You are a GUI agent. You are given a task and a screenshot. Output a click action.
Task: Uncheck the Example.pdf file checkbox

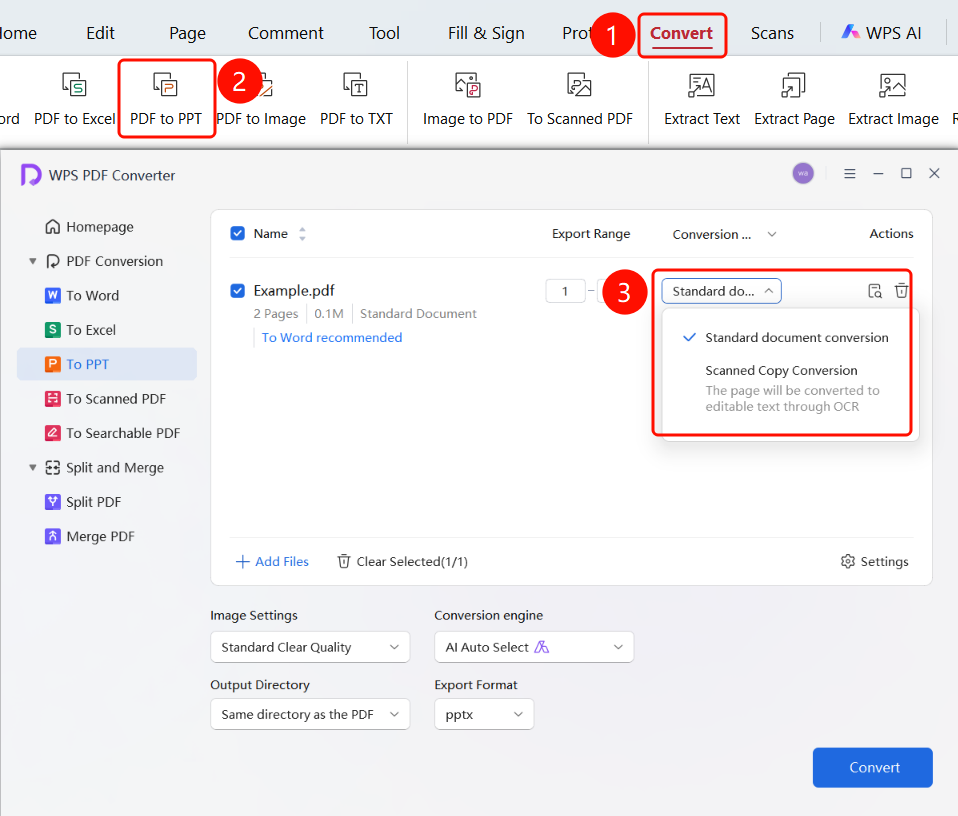click(x=238, y=291)
